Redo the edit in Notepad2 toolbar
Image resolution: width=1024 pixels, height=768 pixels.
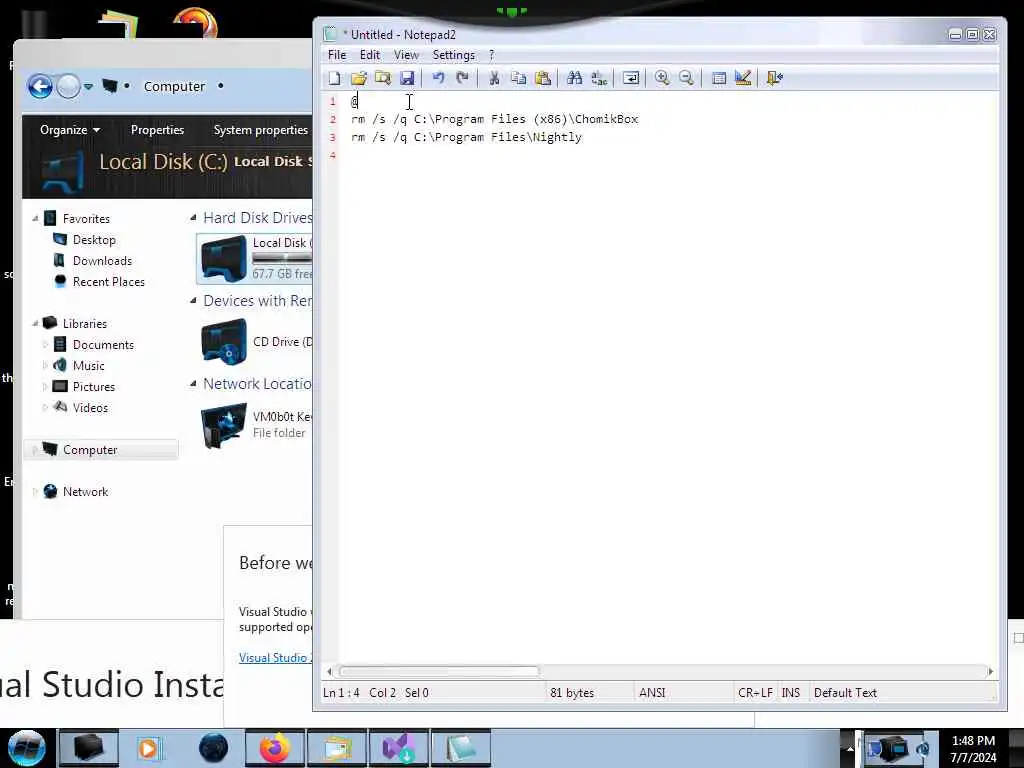pyautogui.click(x=462, y=78)
